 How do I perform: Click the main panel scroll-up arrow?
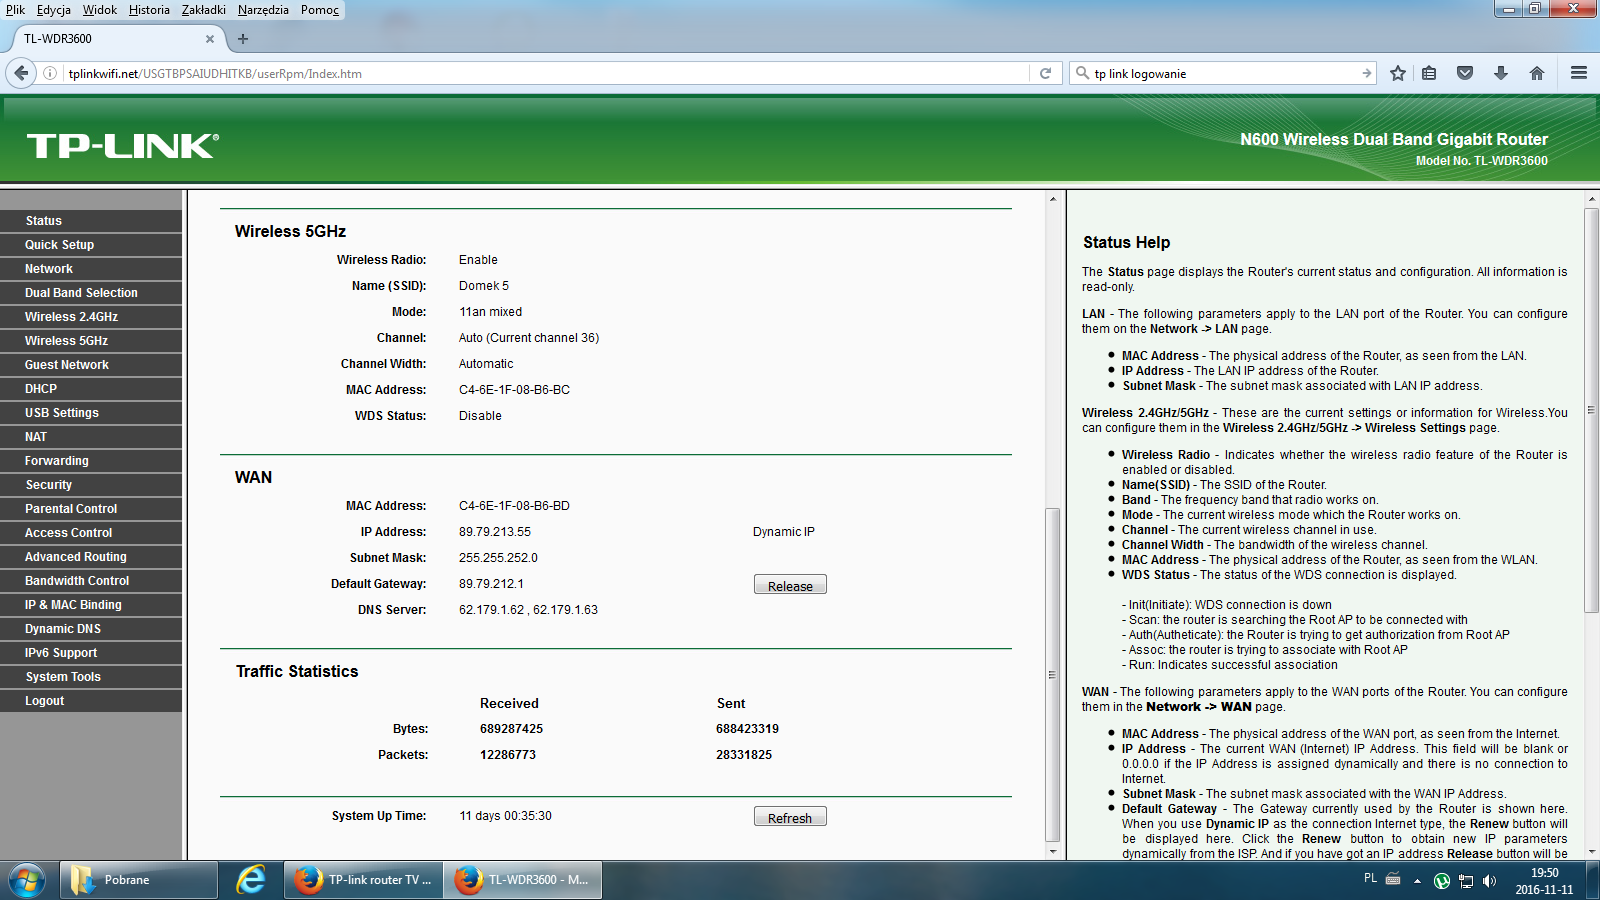[1052, 199]
